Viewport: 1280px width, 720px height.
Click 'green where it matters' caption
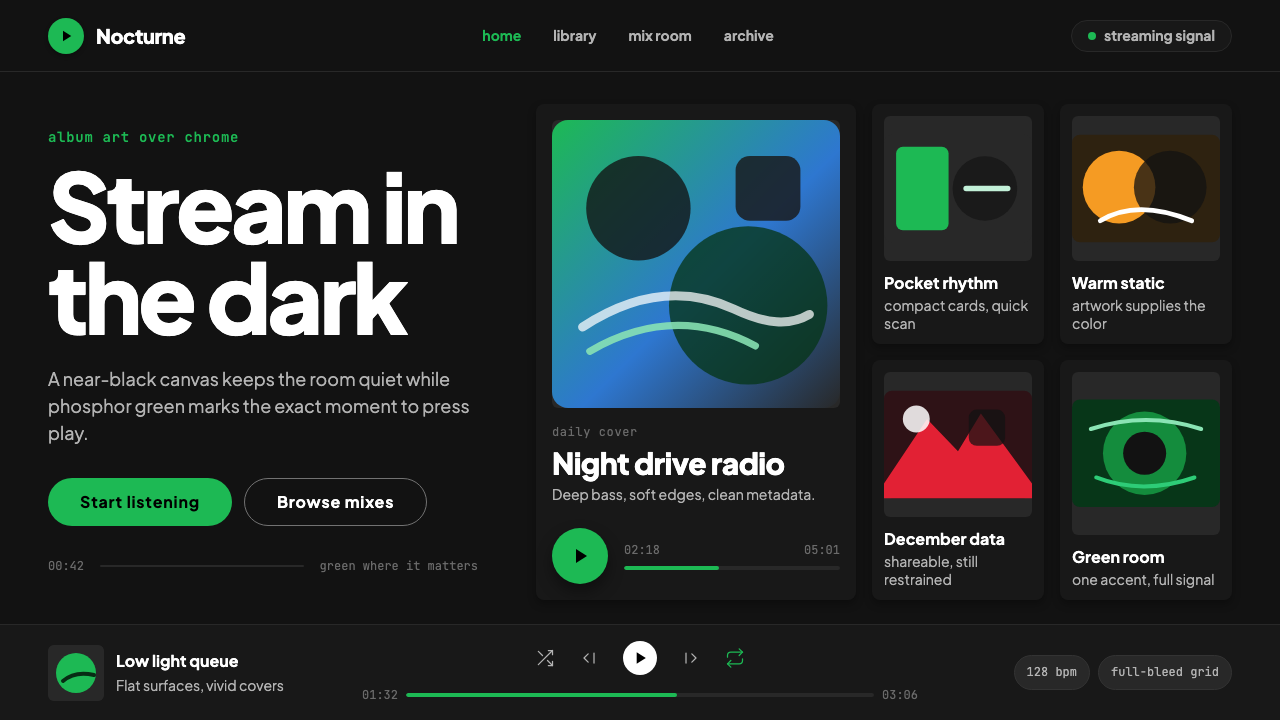[x=399, y=566]
